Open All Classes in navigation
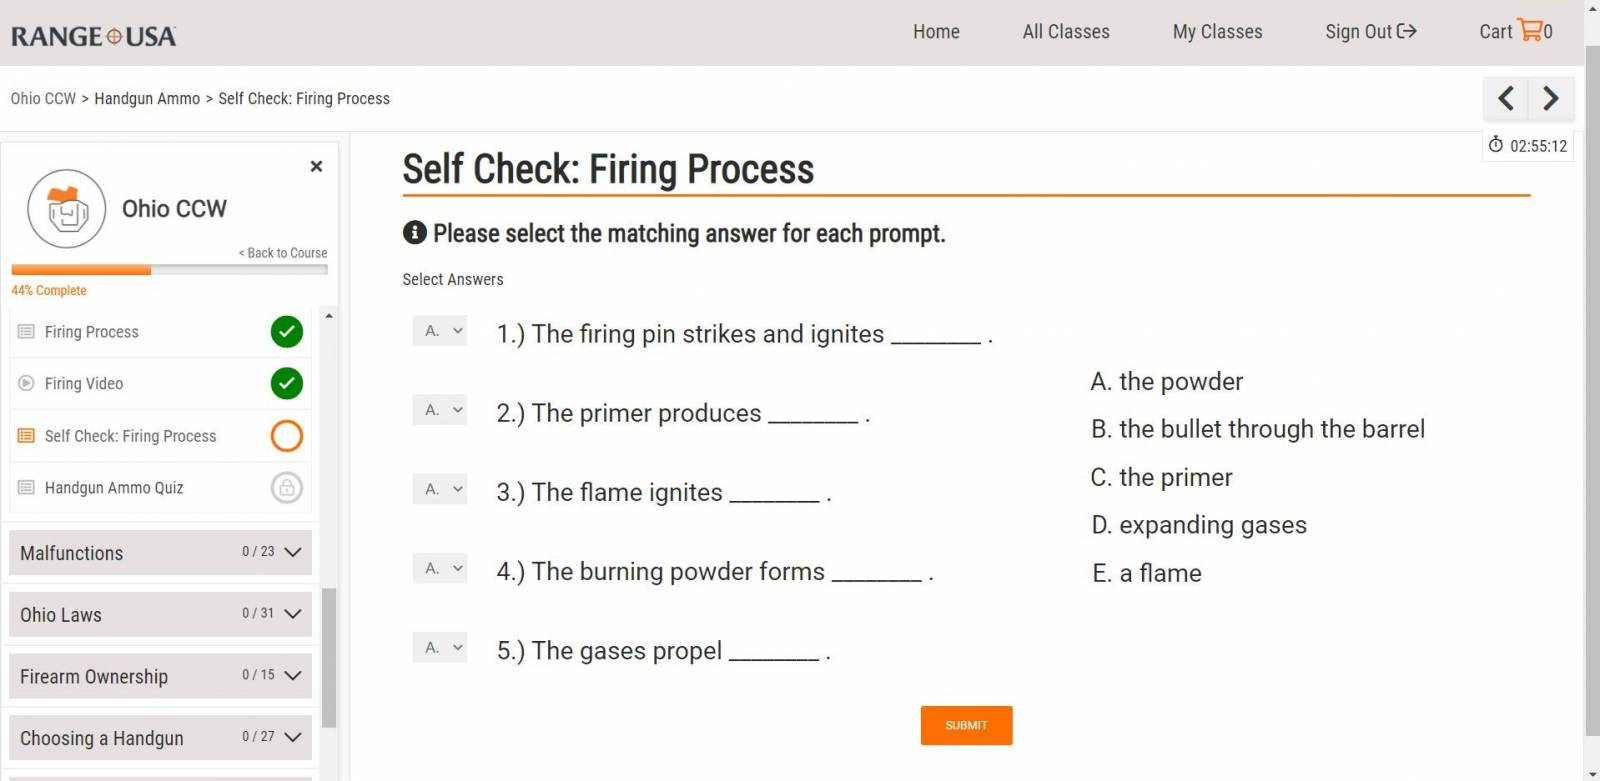 point(1066,32)
